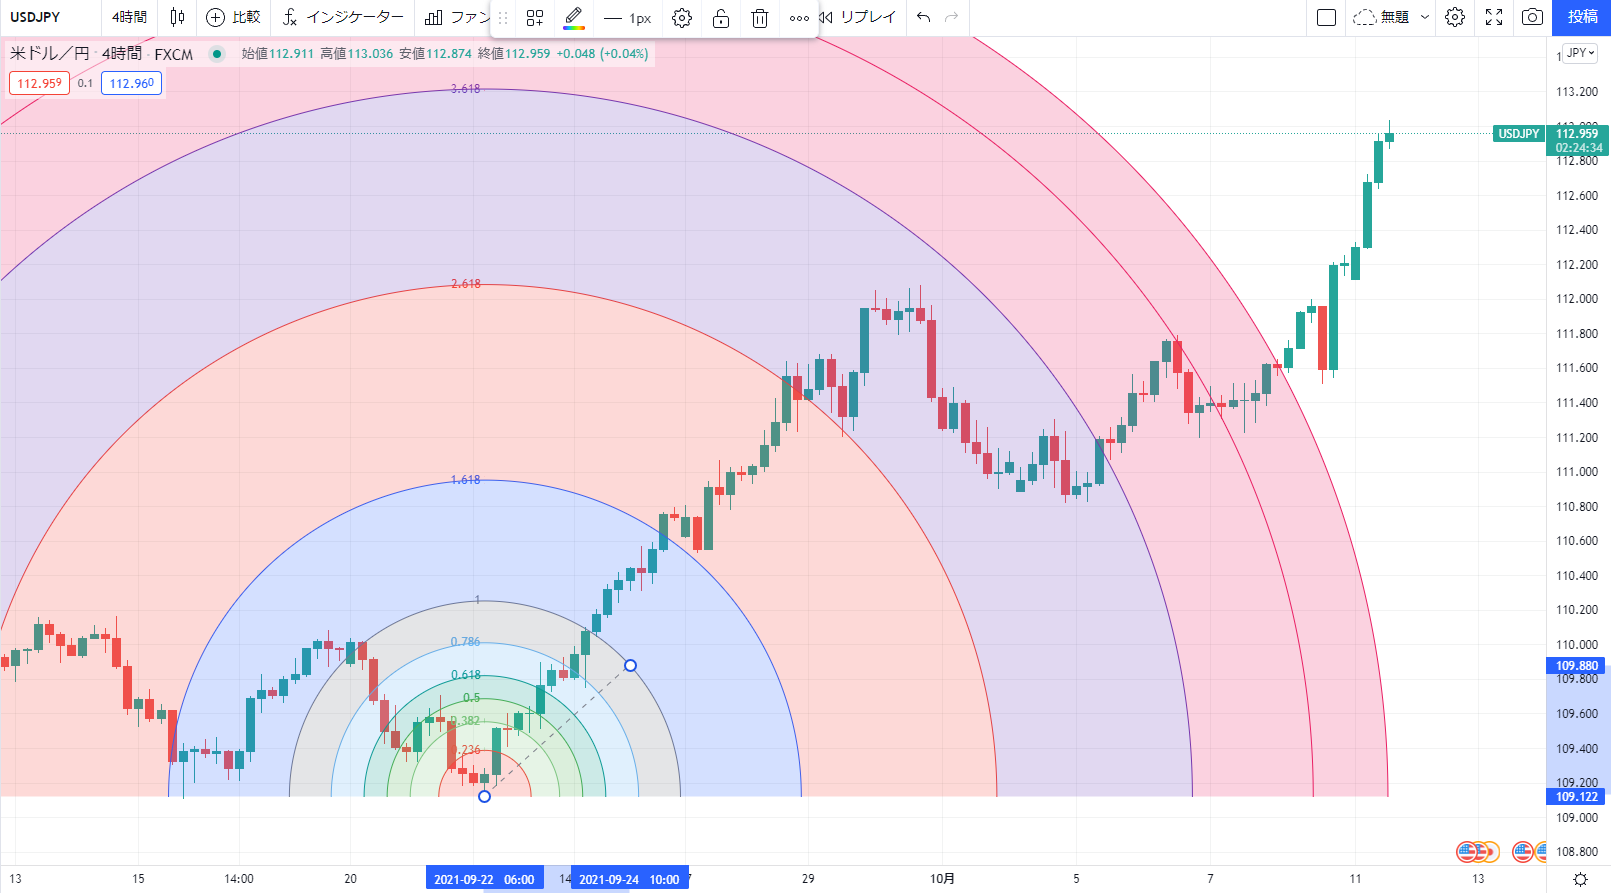This screenshot has height=893, width=1611.
Task: Open drawing templates icon on floating toolbar
Action: pyautogui.click(x=535, y=18)
